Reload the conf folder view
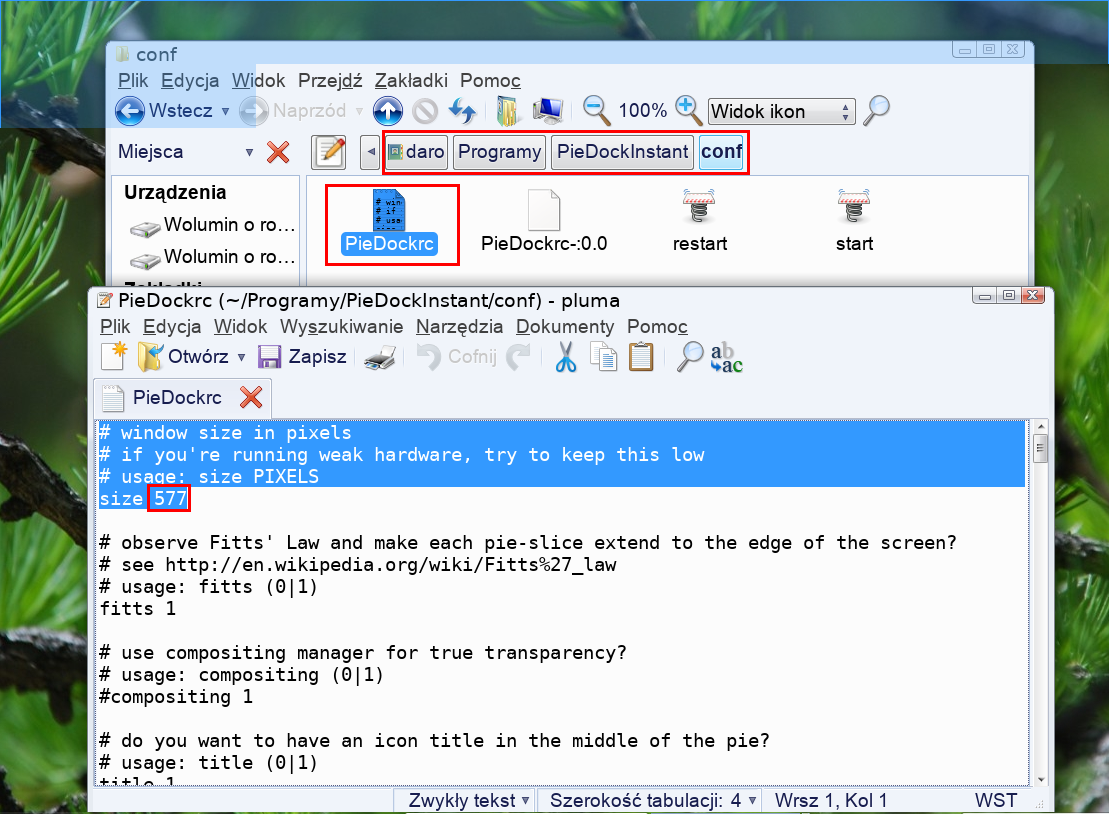 click(463, 111)
